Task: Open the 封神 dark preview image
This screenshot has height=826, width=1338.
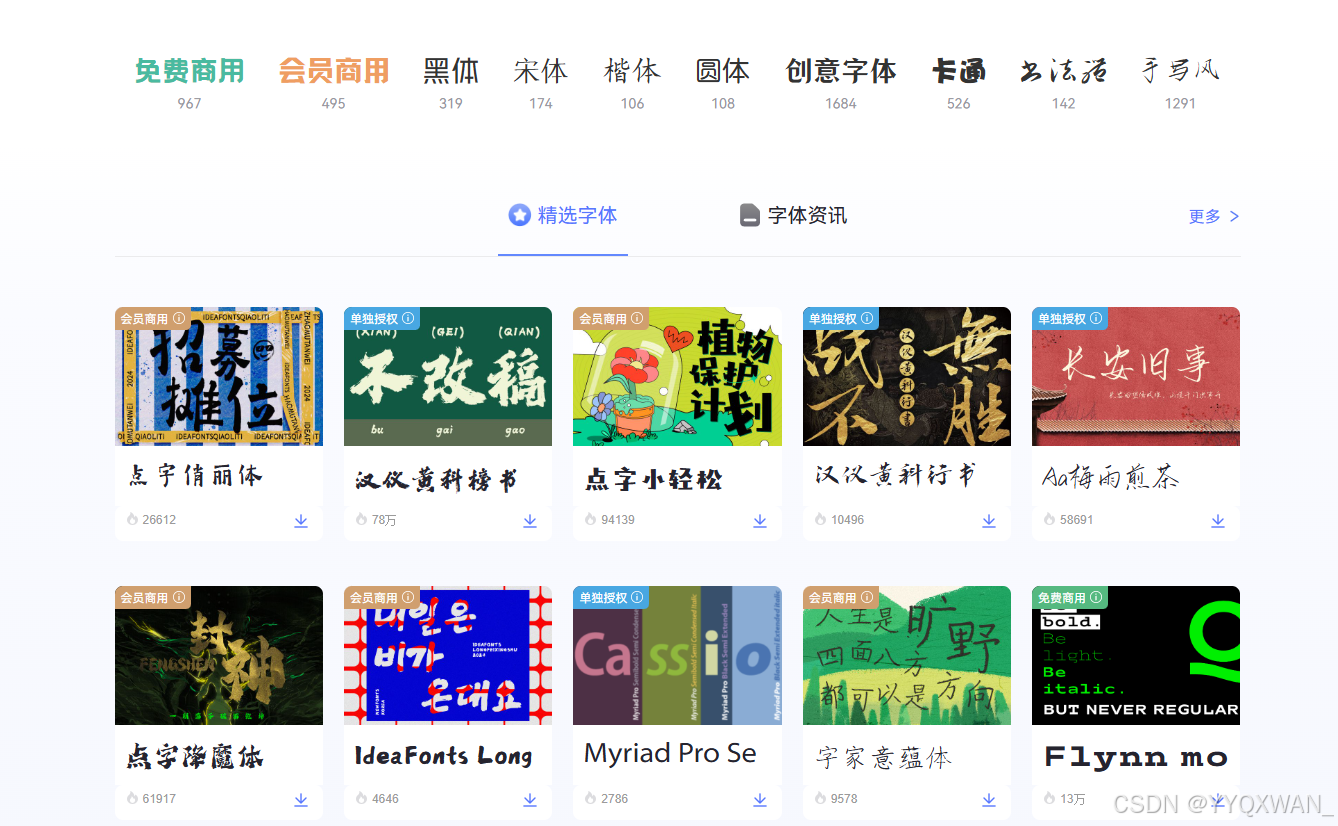Action: coord(219,655)
